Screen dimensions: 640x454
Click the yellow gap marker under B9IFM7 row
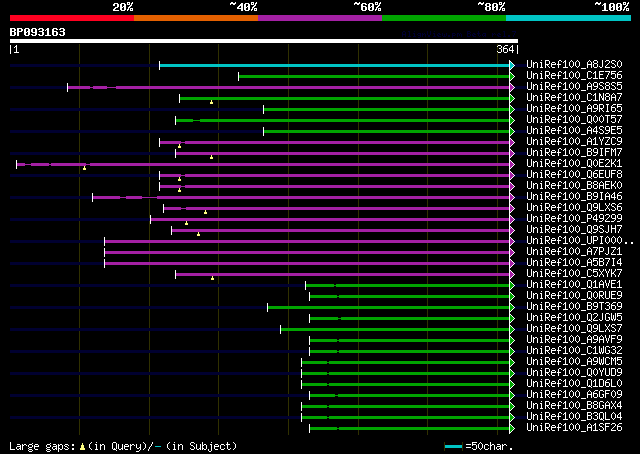(211, 157)
